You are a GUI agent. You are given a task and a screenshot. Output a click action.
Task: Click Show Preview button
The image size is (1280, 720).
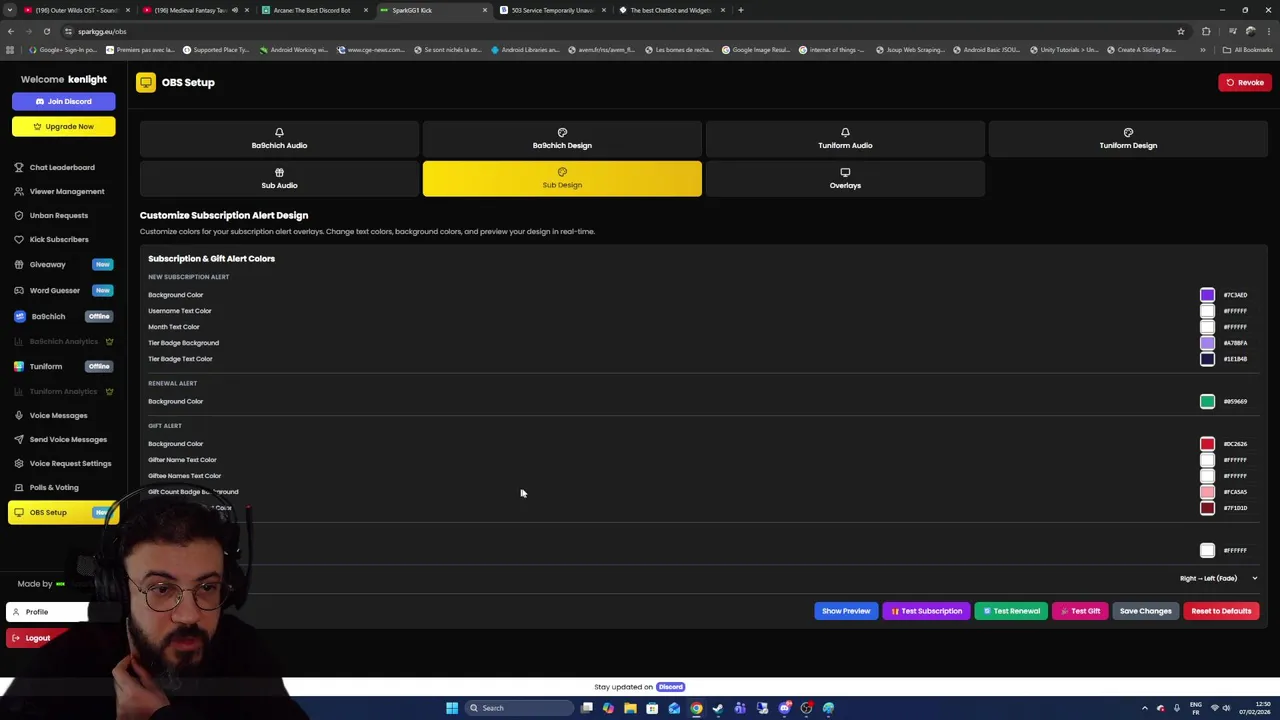click(846, 611)
